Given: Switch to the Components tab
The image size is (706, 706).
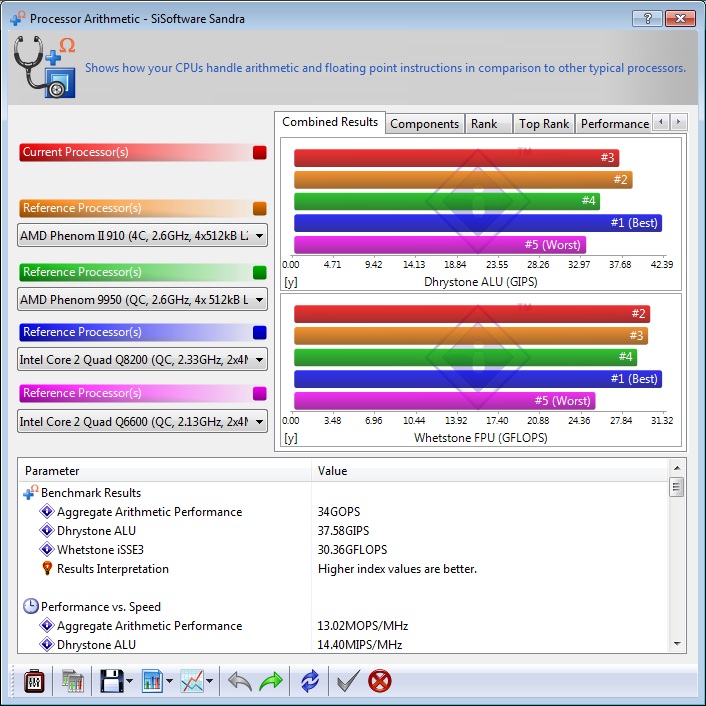Looking at the screenshot, I should click(x=425, y=124).
